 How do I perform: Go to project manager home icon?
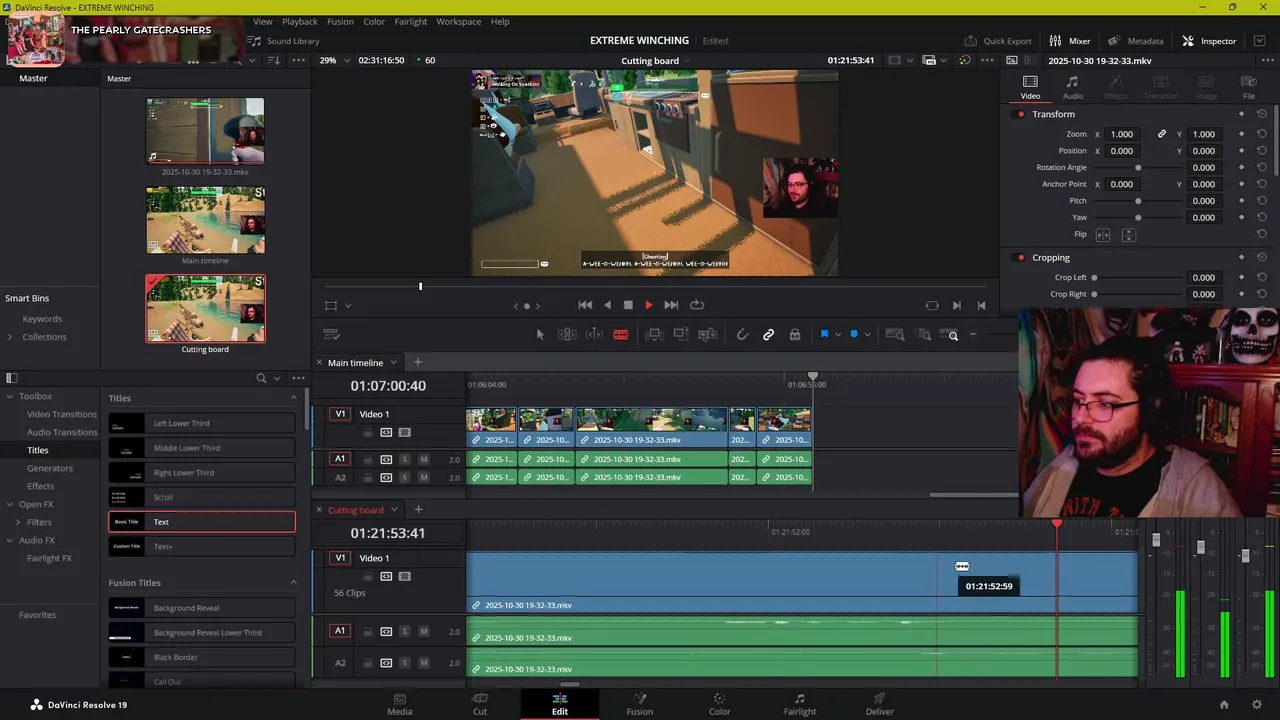tap(1223, 705)
